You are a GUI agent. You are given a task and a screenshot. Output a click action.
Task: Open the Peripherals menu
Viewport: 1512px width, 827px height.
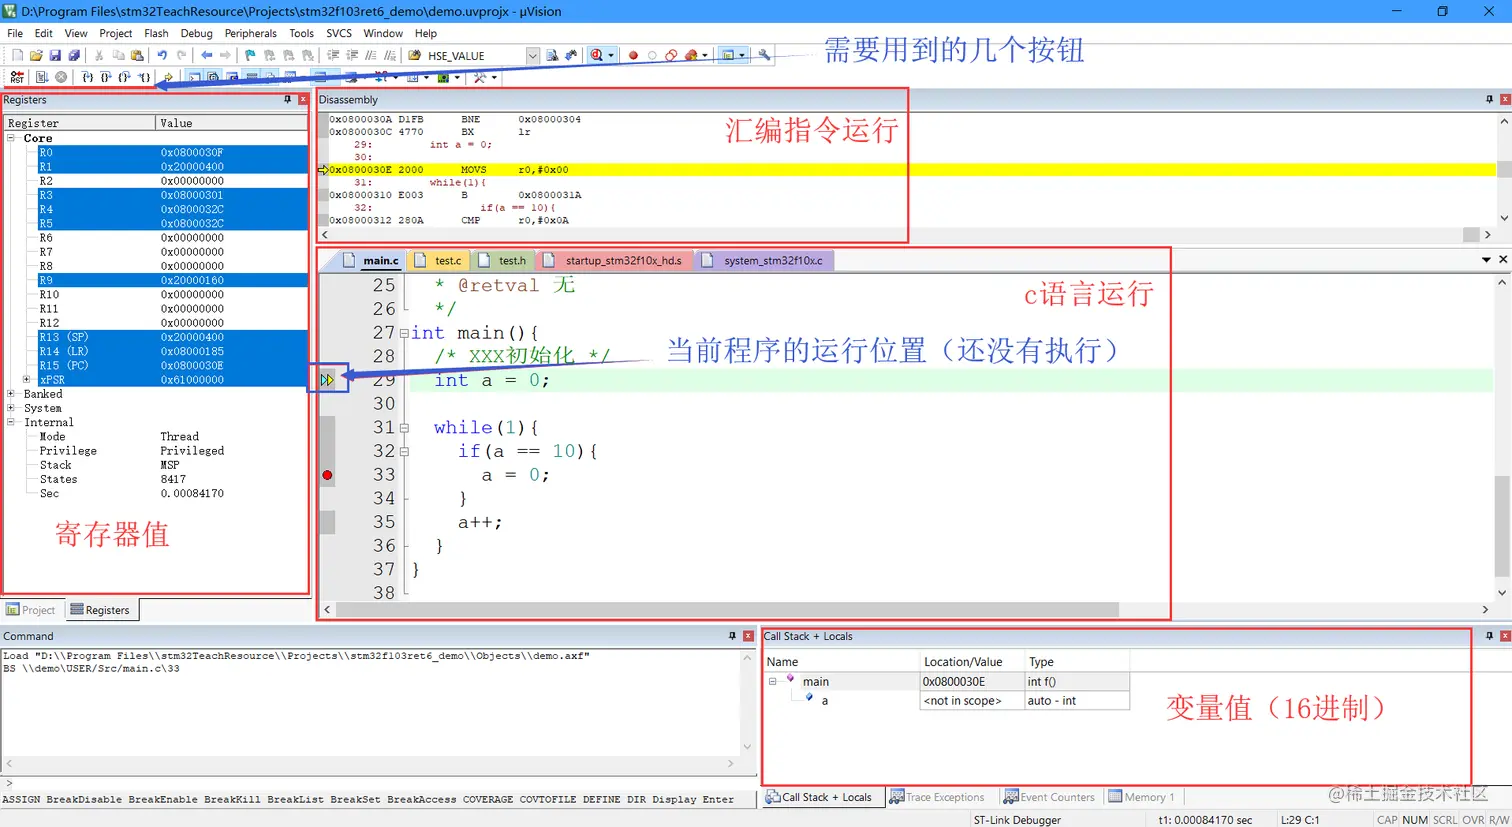pos(250,33)
